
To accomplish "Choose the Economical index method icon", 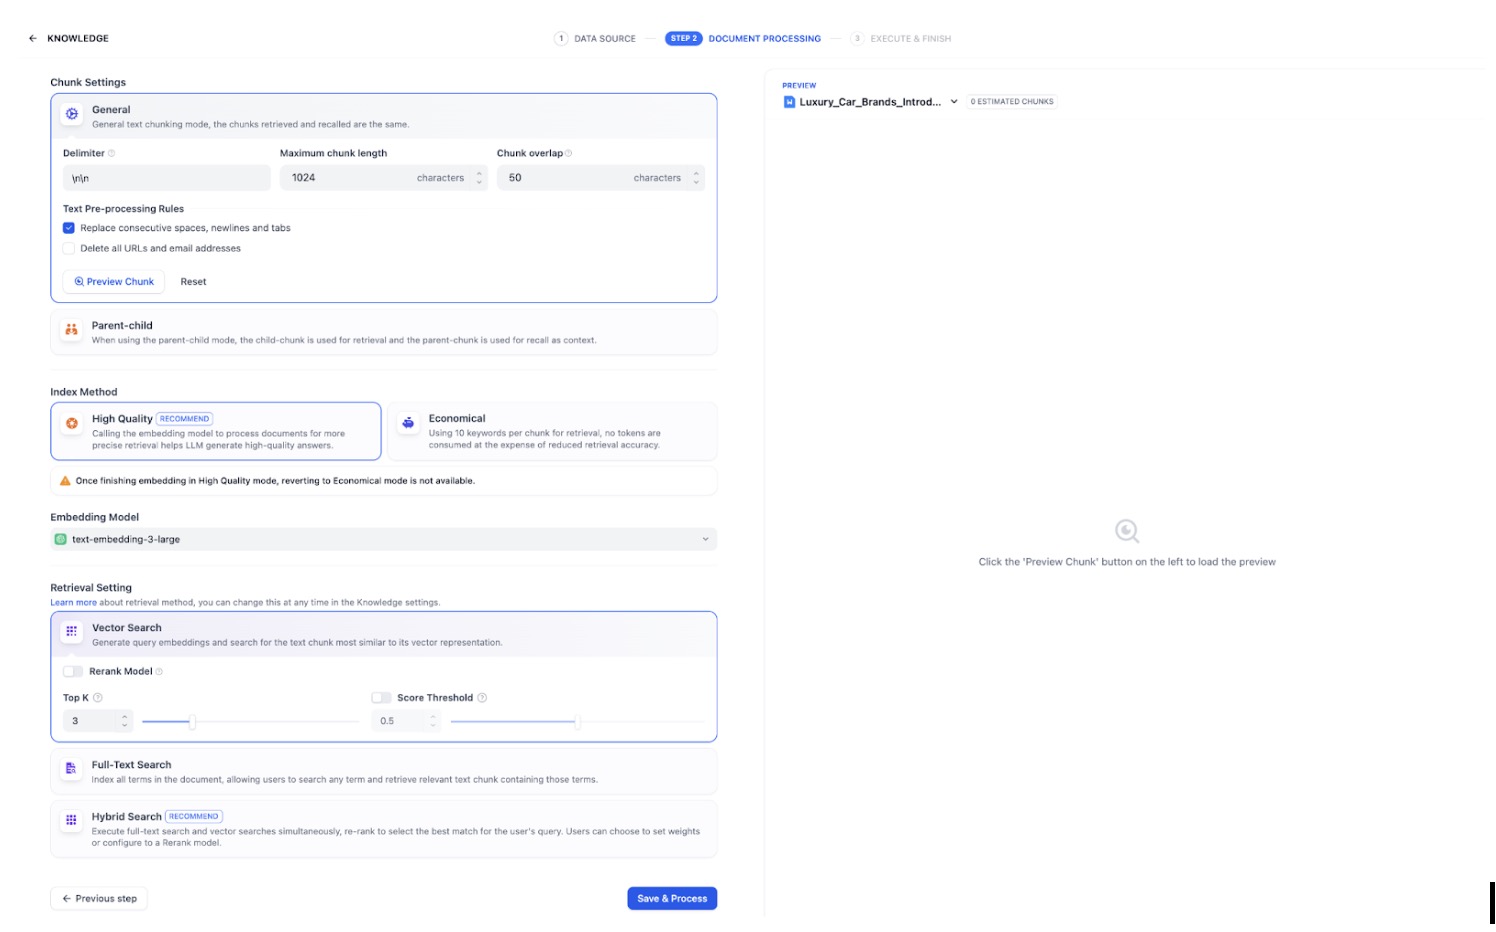I will (x=408, y=424).
